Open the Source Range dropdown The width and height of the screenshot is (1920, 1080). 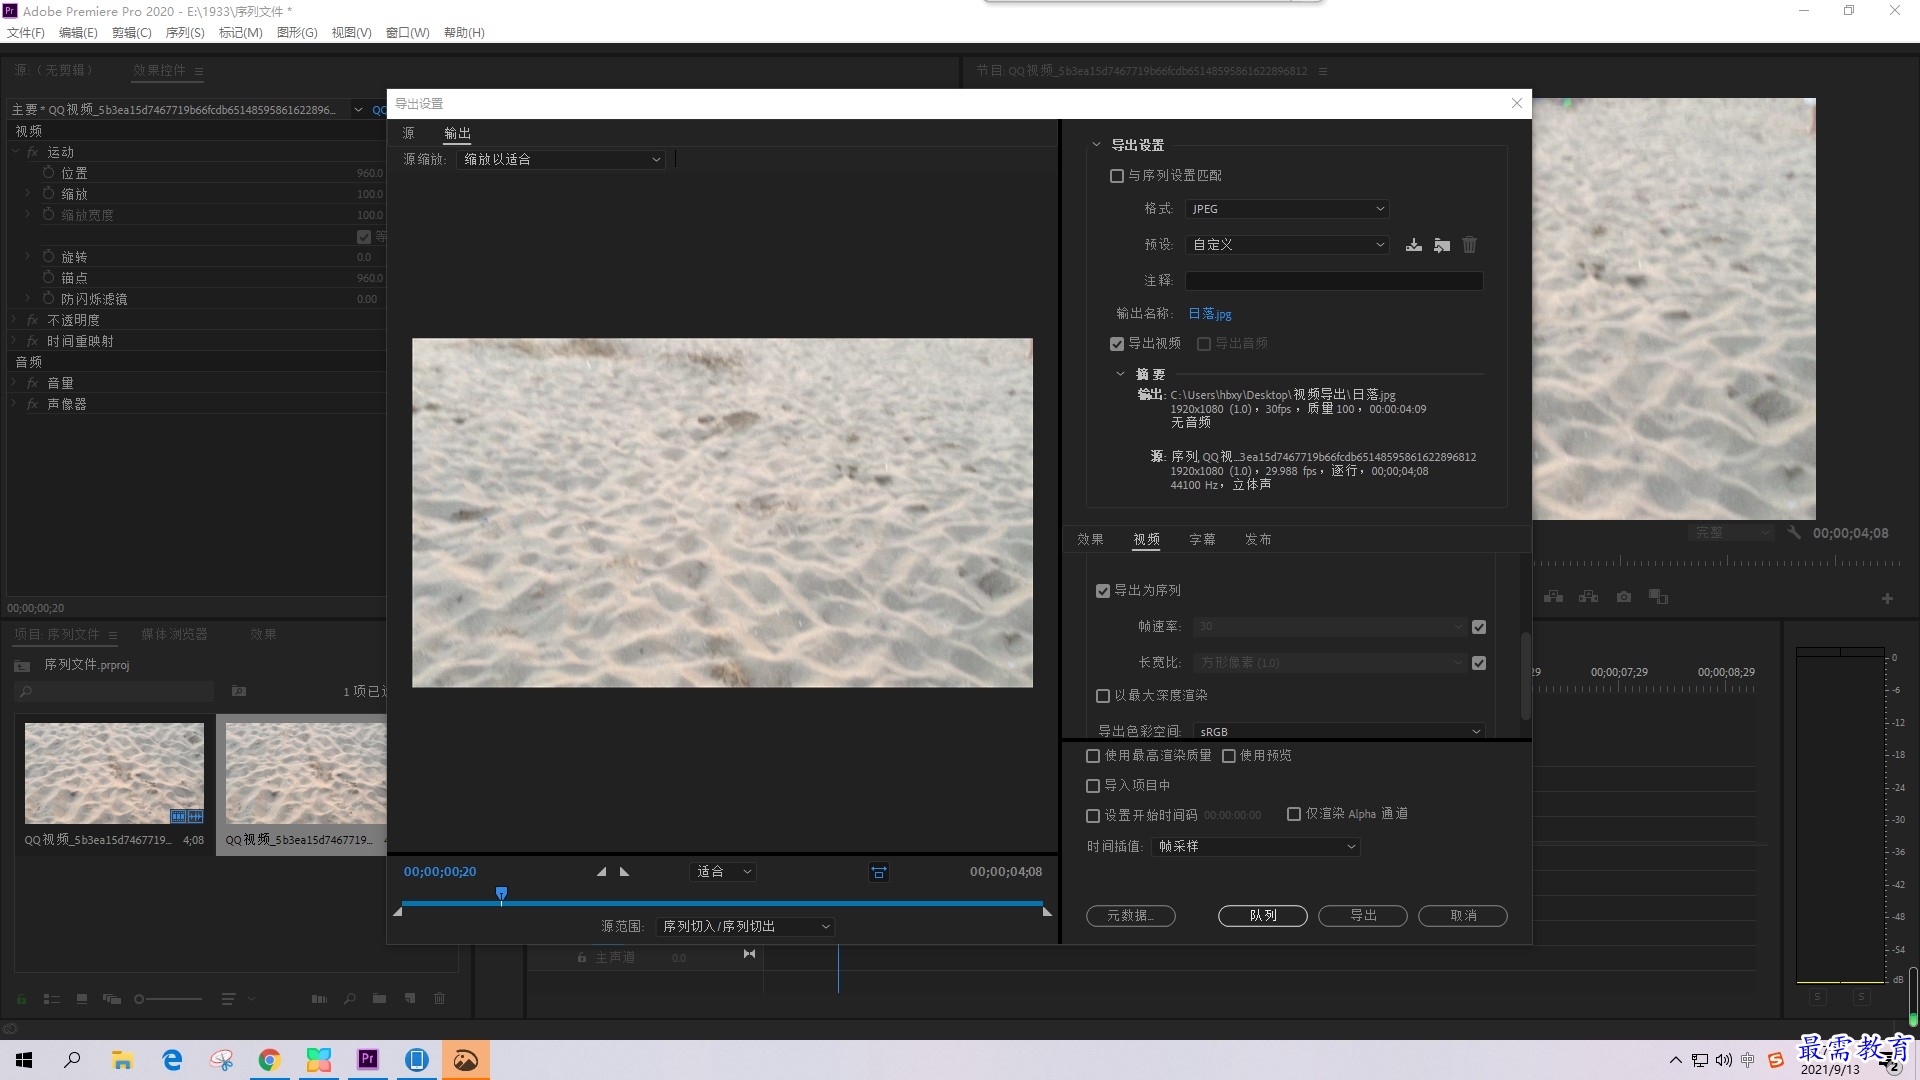(745, 927)
